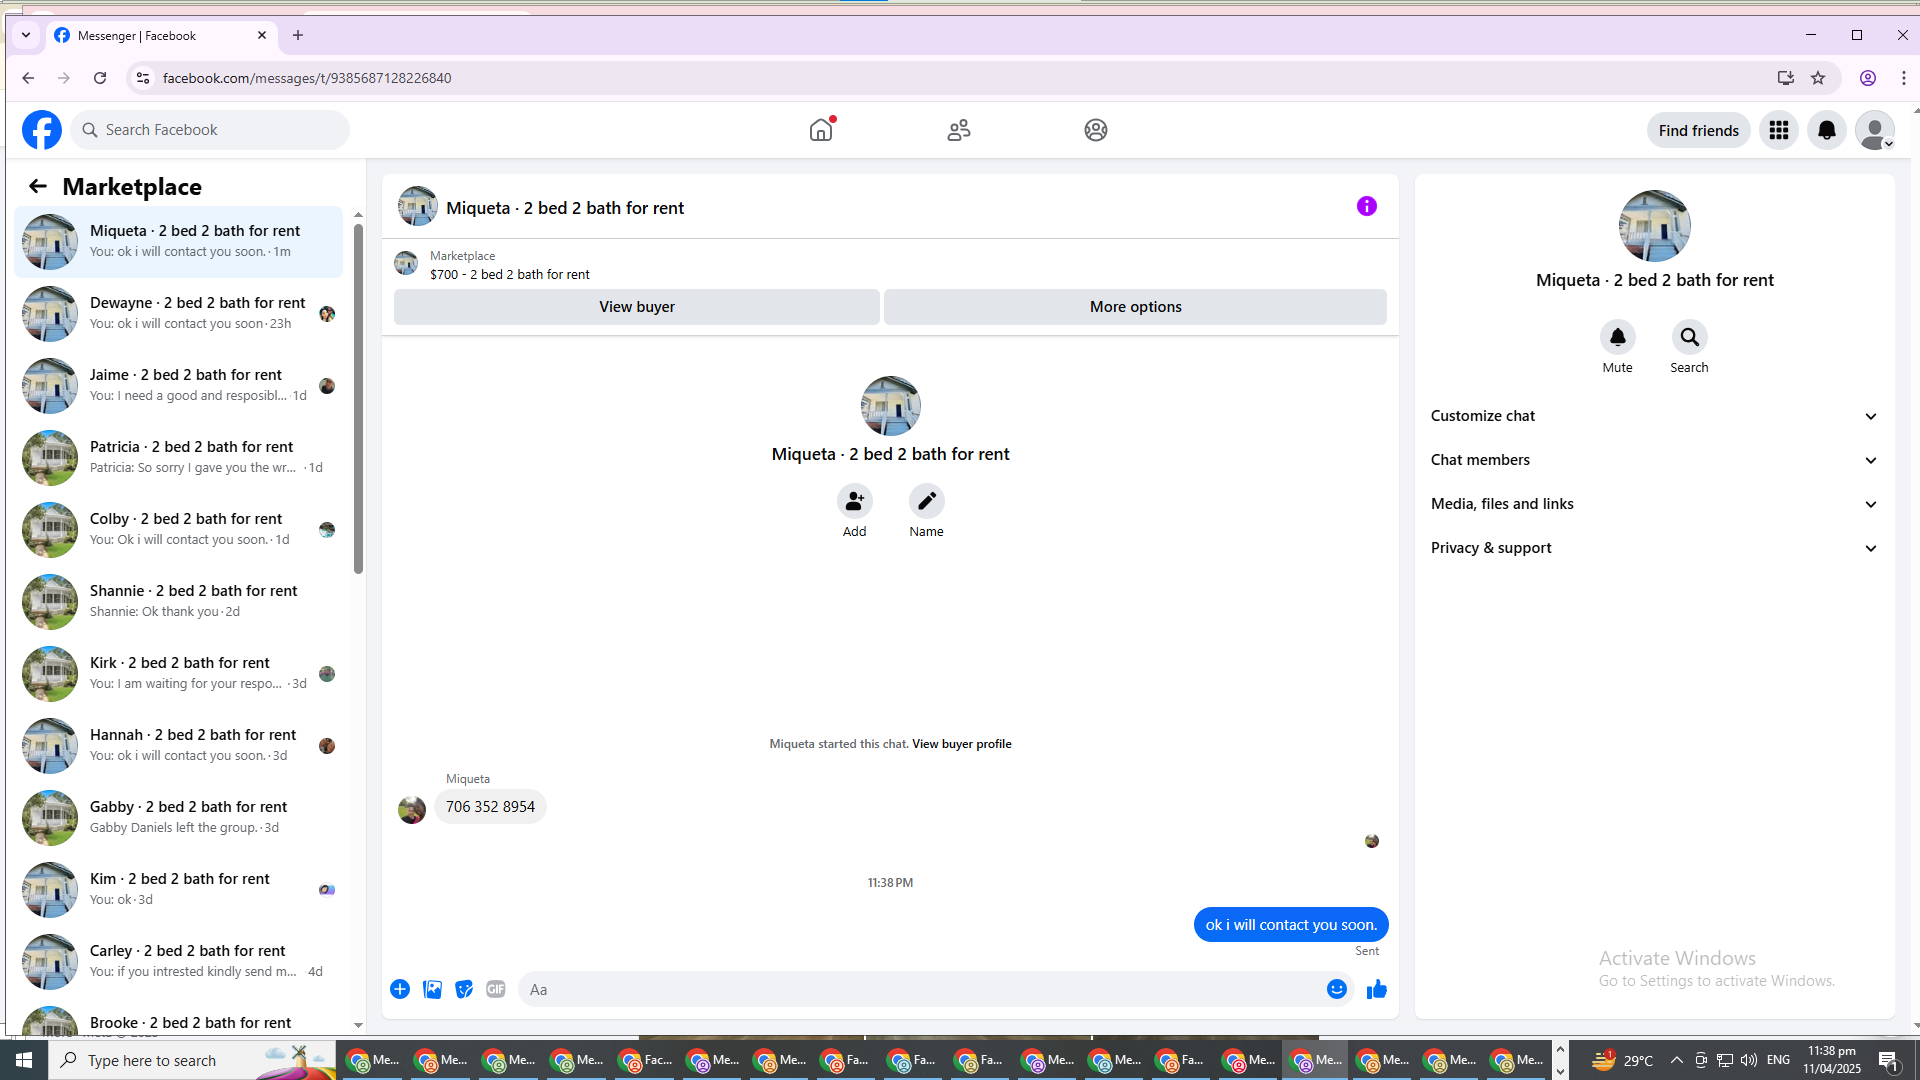Click the Find friends button

click(x=1698, y=130)
